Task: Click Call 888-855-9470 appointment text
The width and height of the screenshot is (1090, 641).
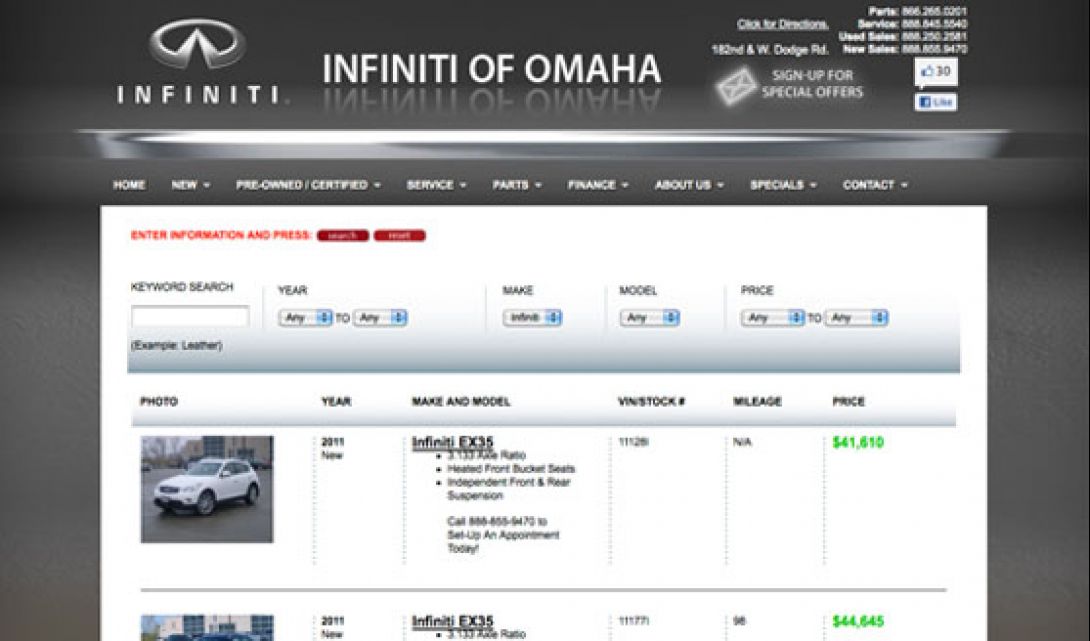Action: coord(503,535)
